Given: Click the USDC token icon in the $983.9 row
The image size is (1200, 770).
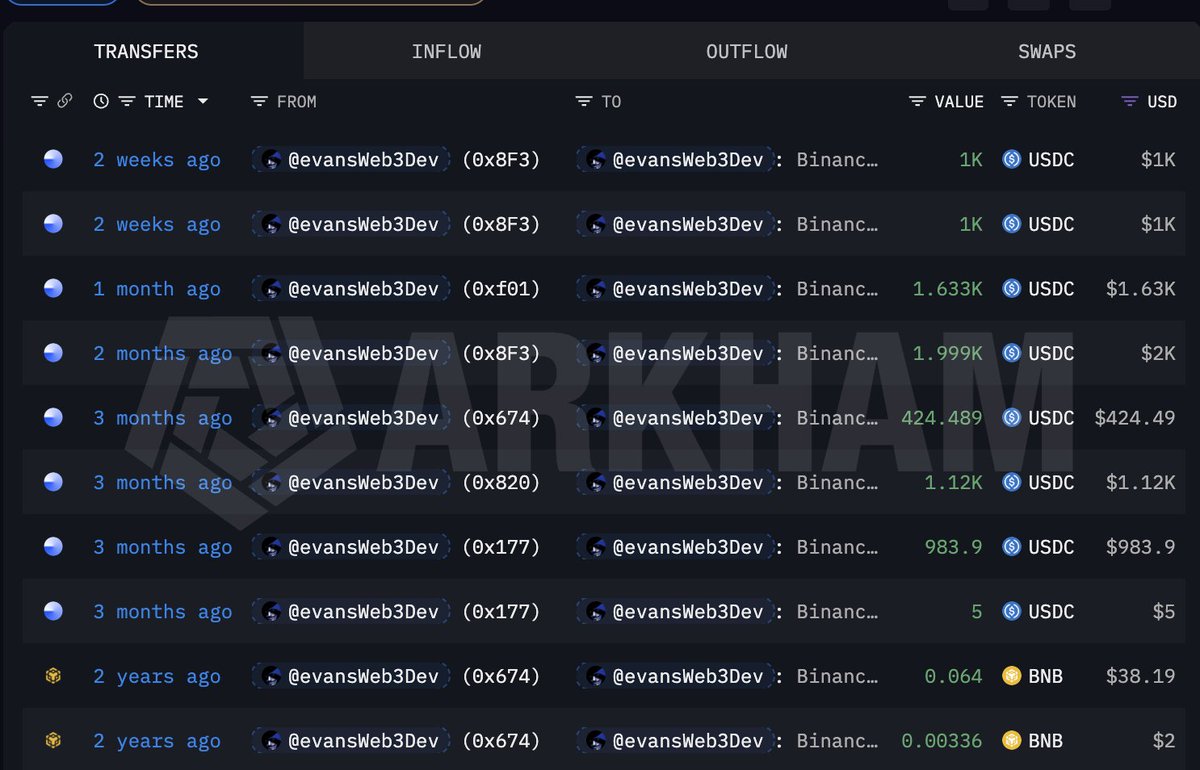Looking at the screenshot, I should (1011, 547).
